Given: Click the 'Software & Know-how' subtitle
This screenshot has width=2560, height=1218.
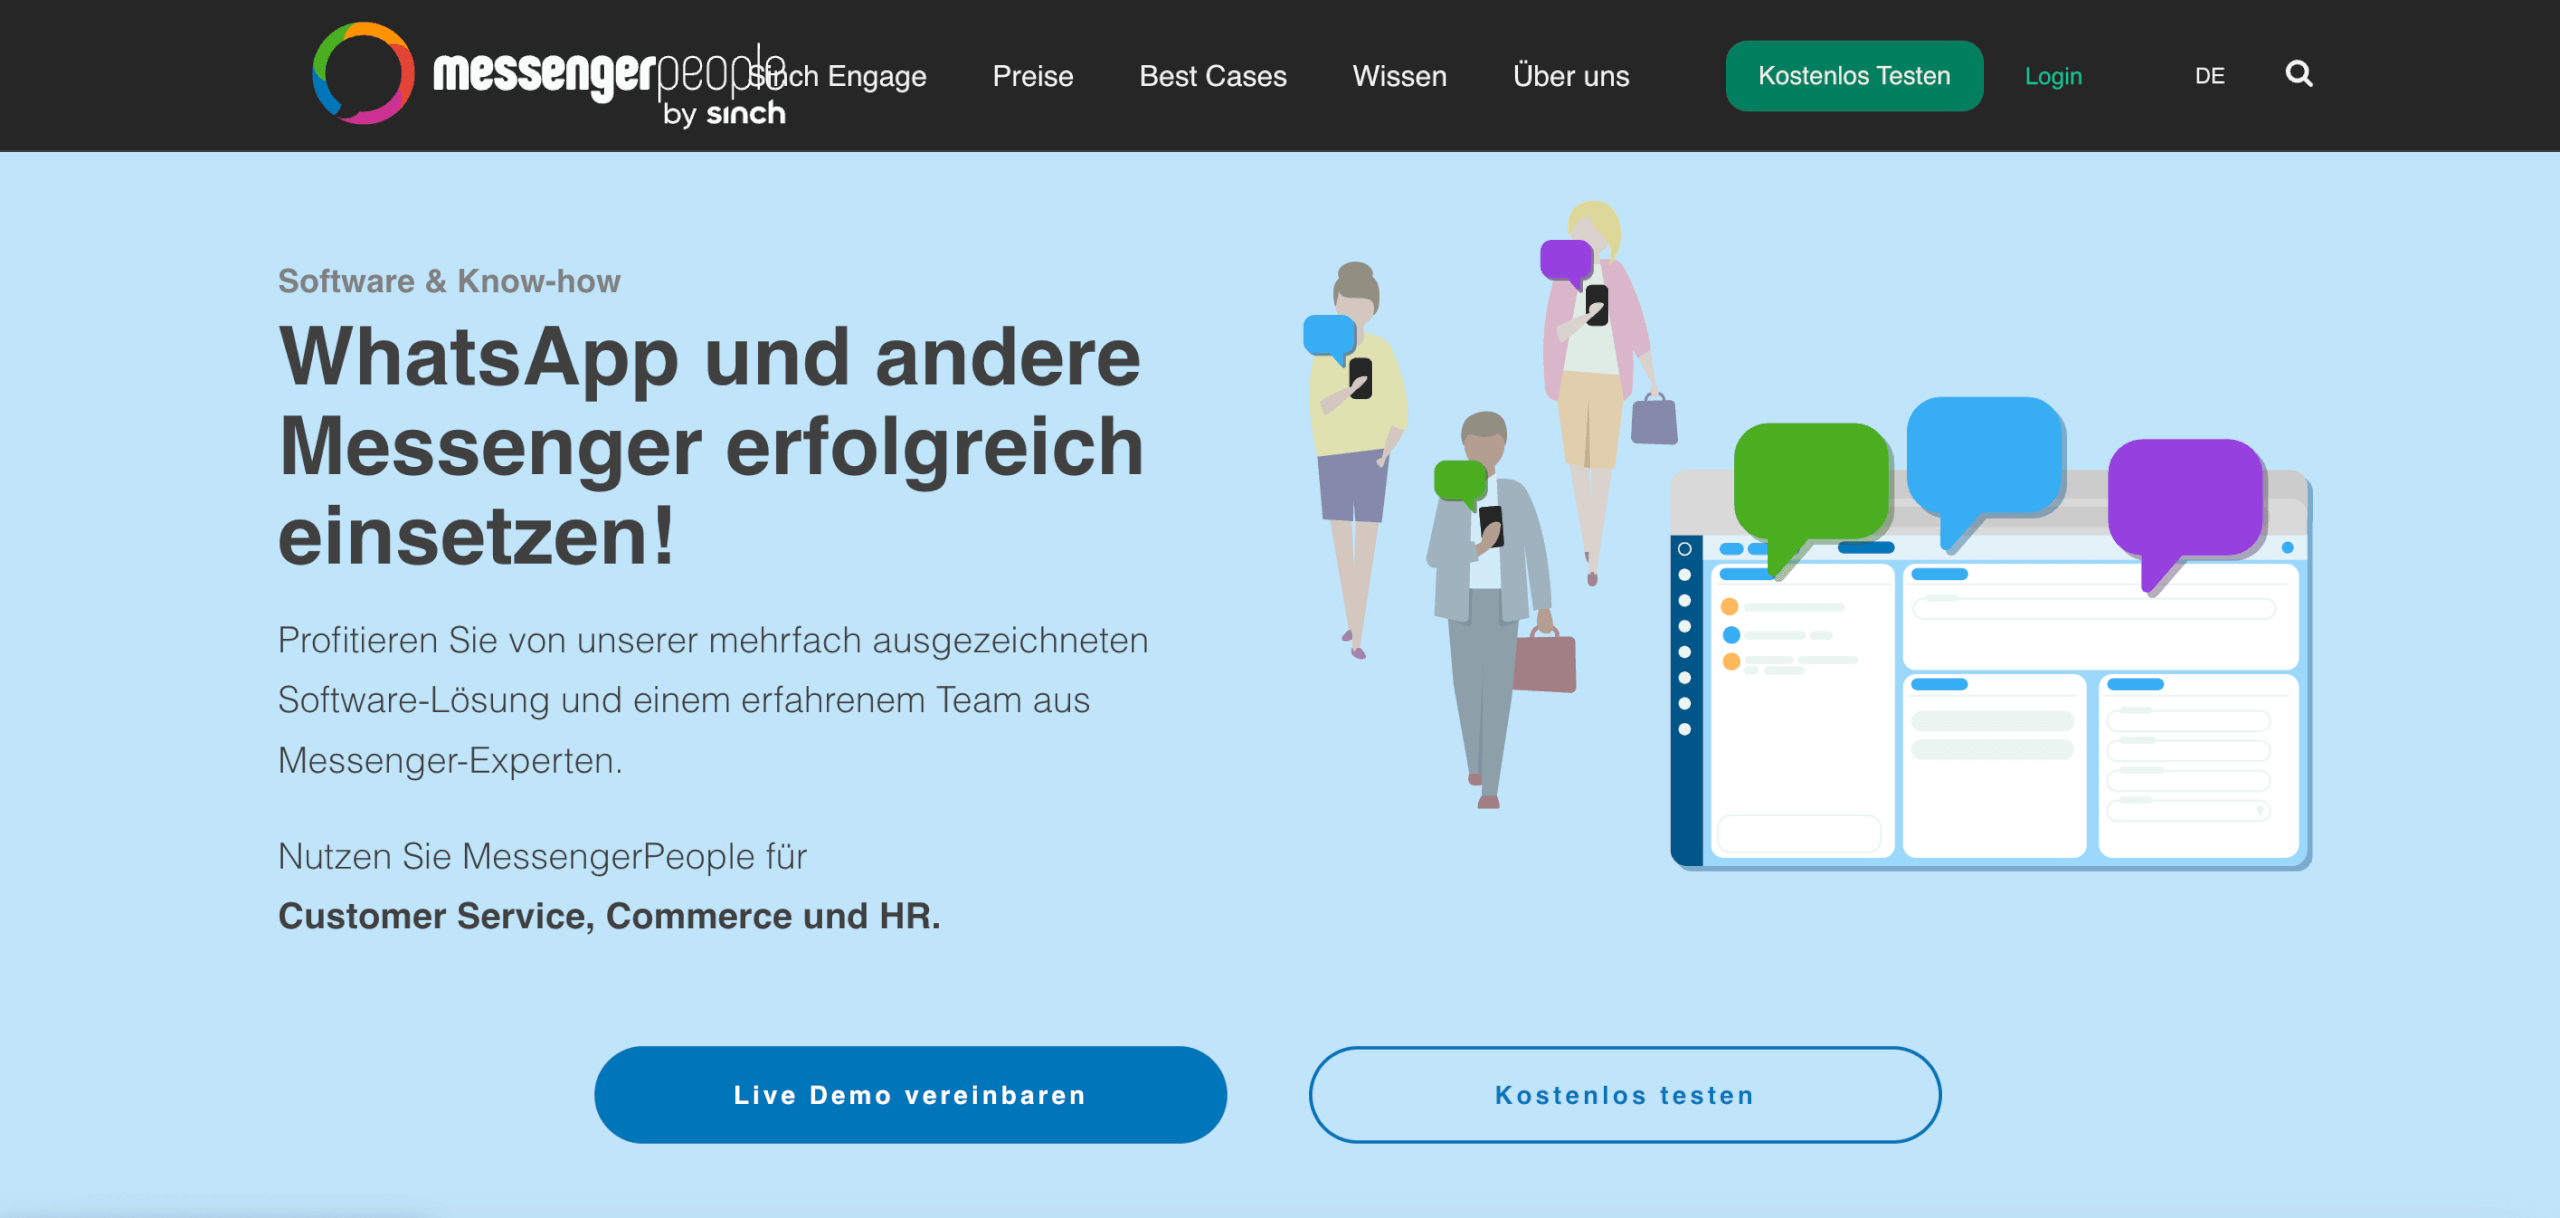Looking at the screenshot, I should pyautogui.click(x=449, y=281).
